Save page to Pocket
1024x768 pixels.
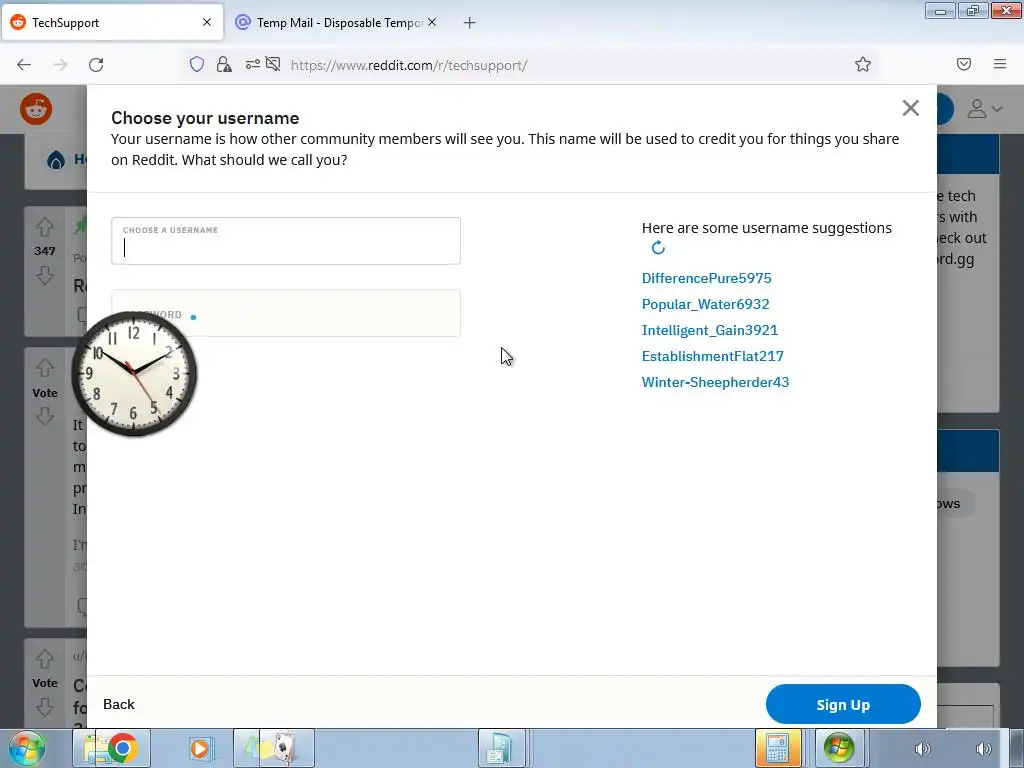coord(964,64)
